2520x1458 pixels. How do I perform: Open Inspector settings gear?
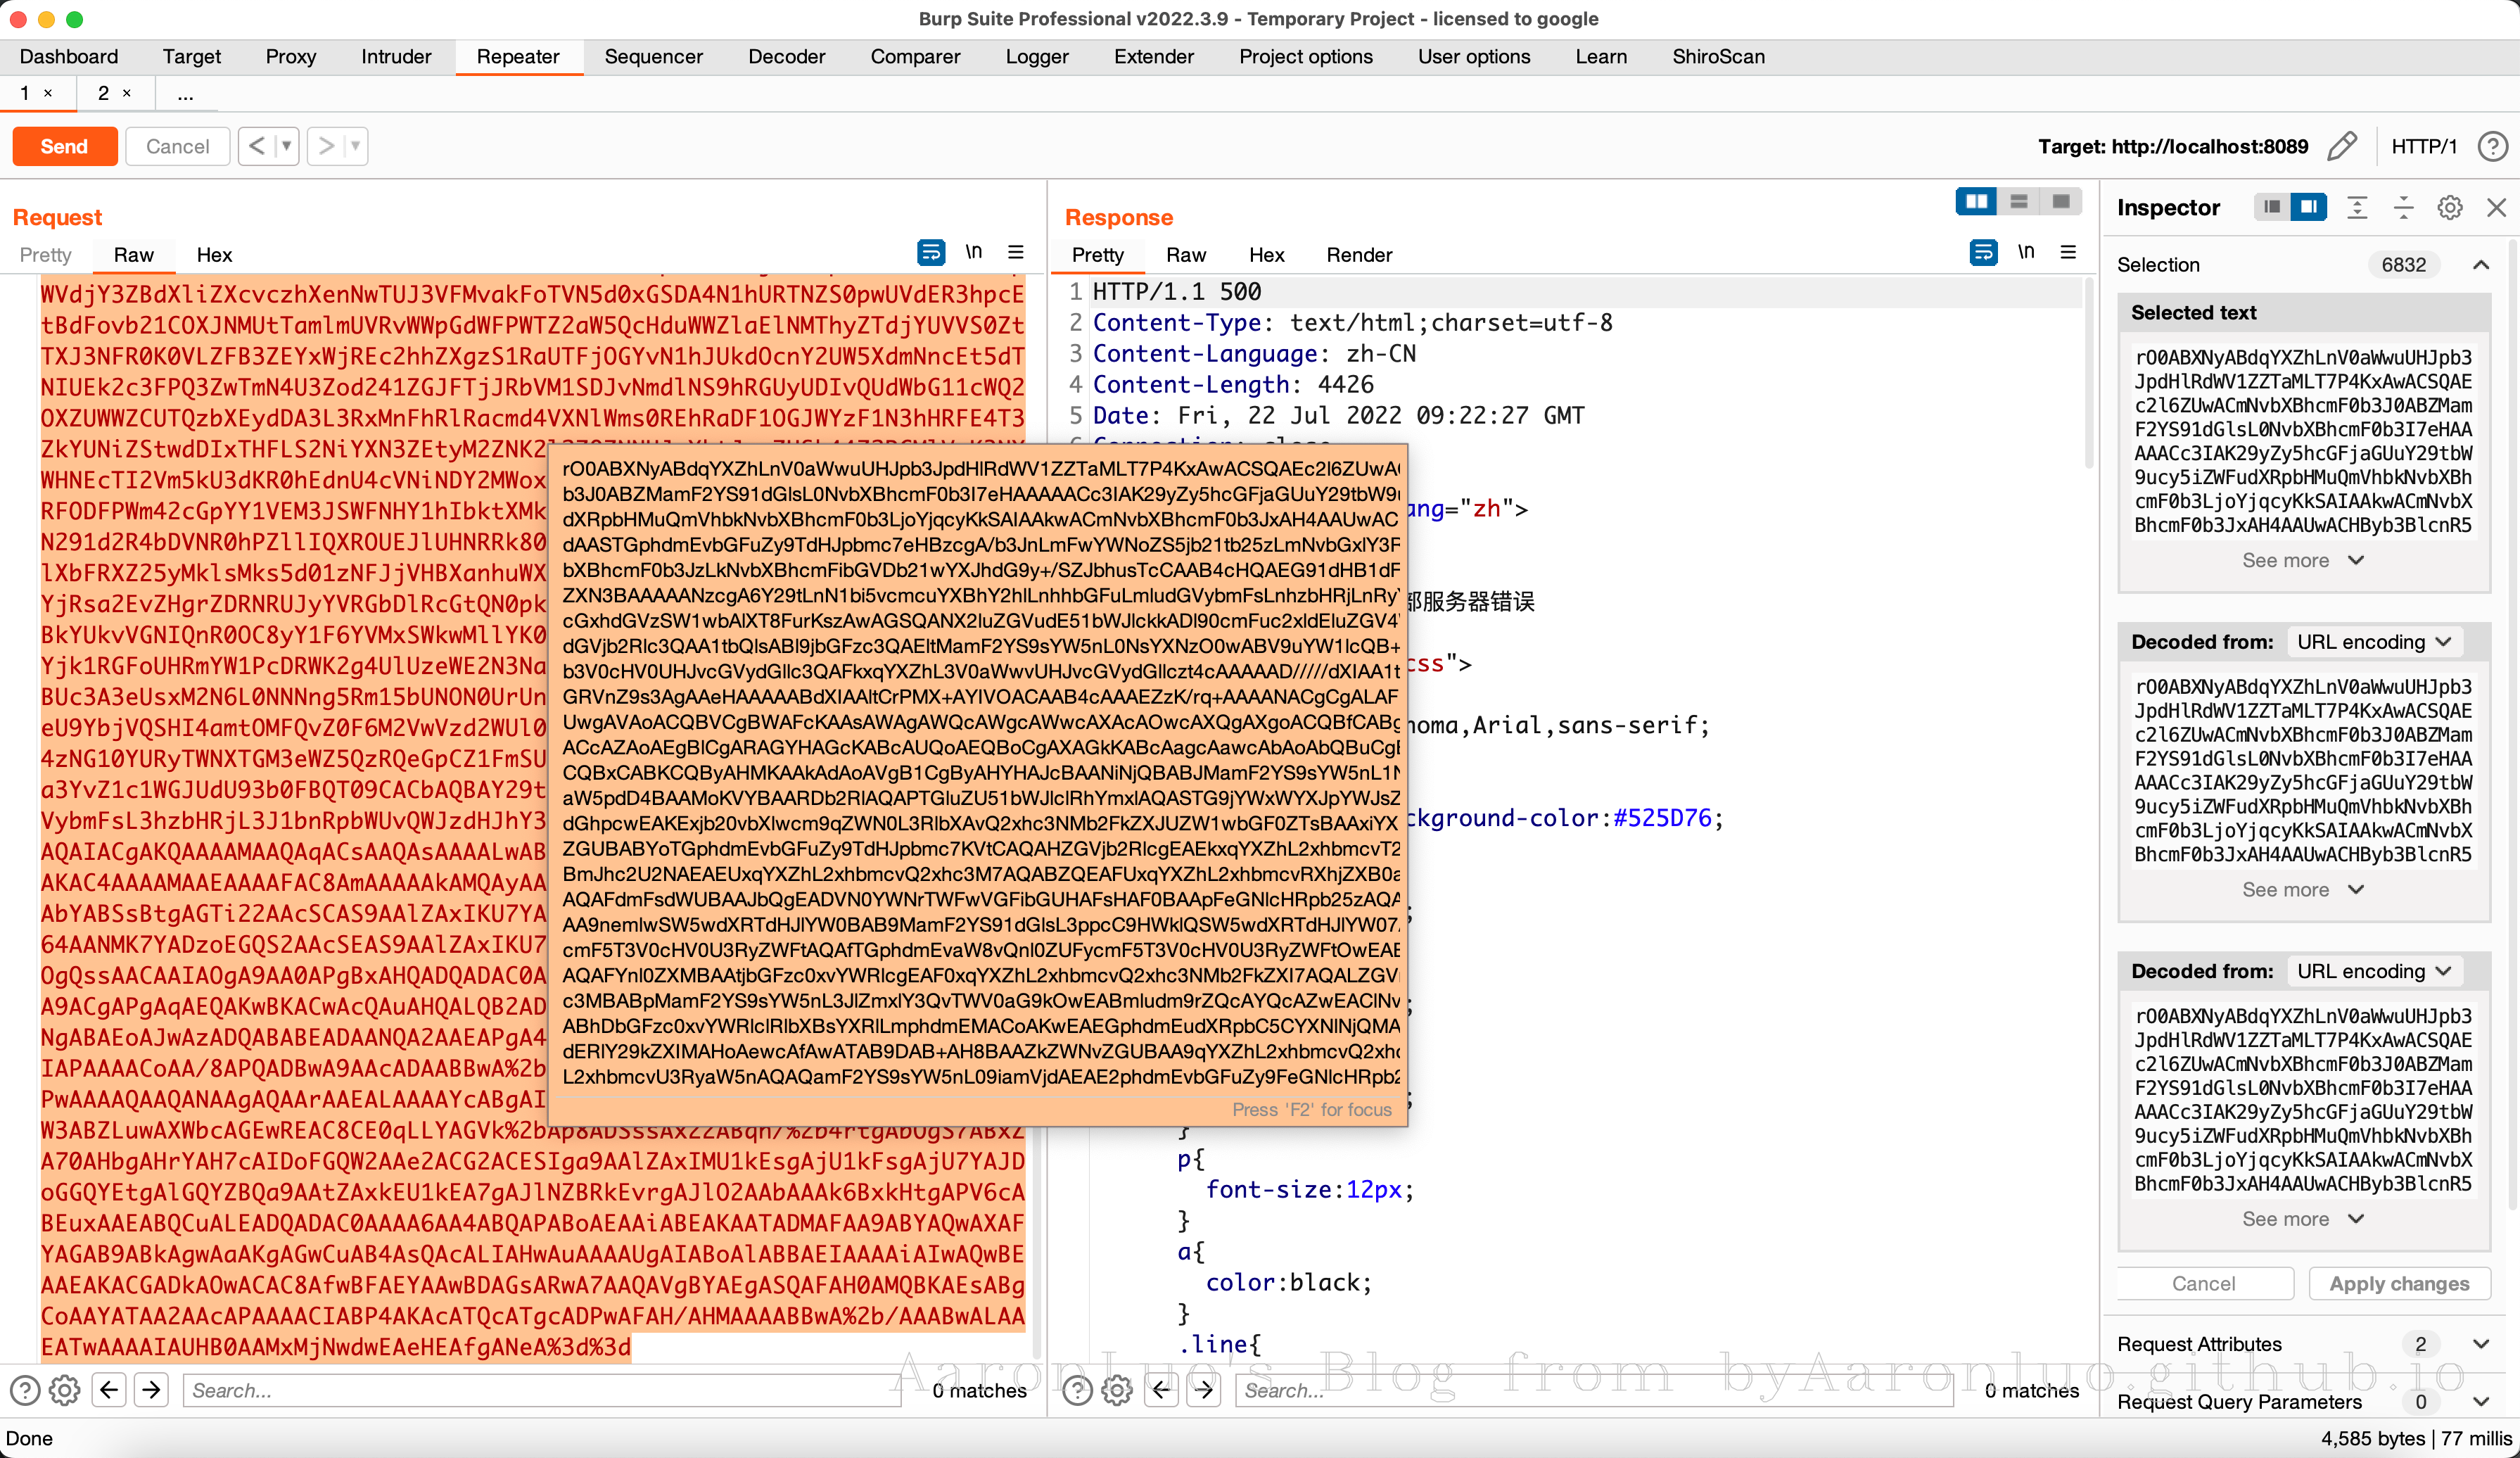coord(2449,207)
